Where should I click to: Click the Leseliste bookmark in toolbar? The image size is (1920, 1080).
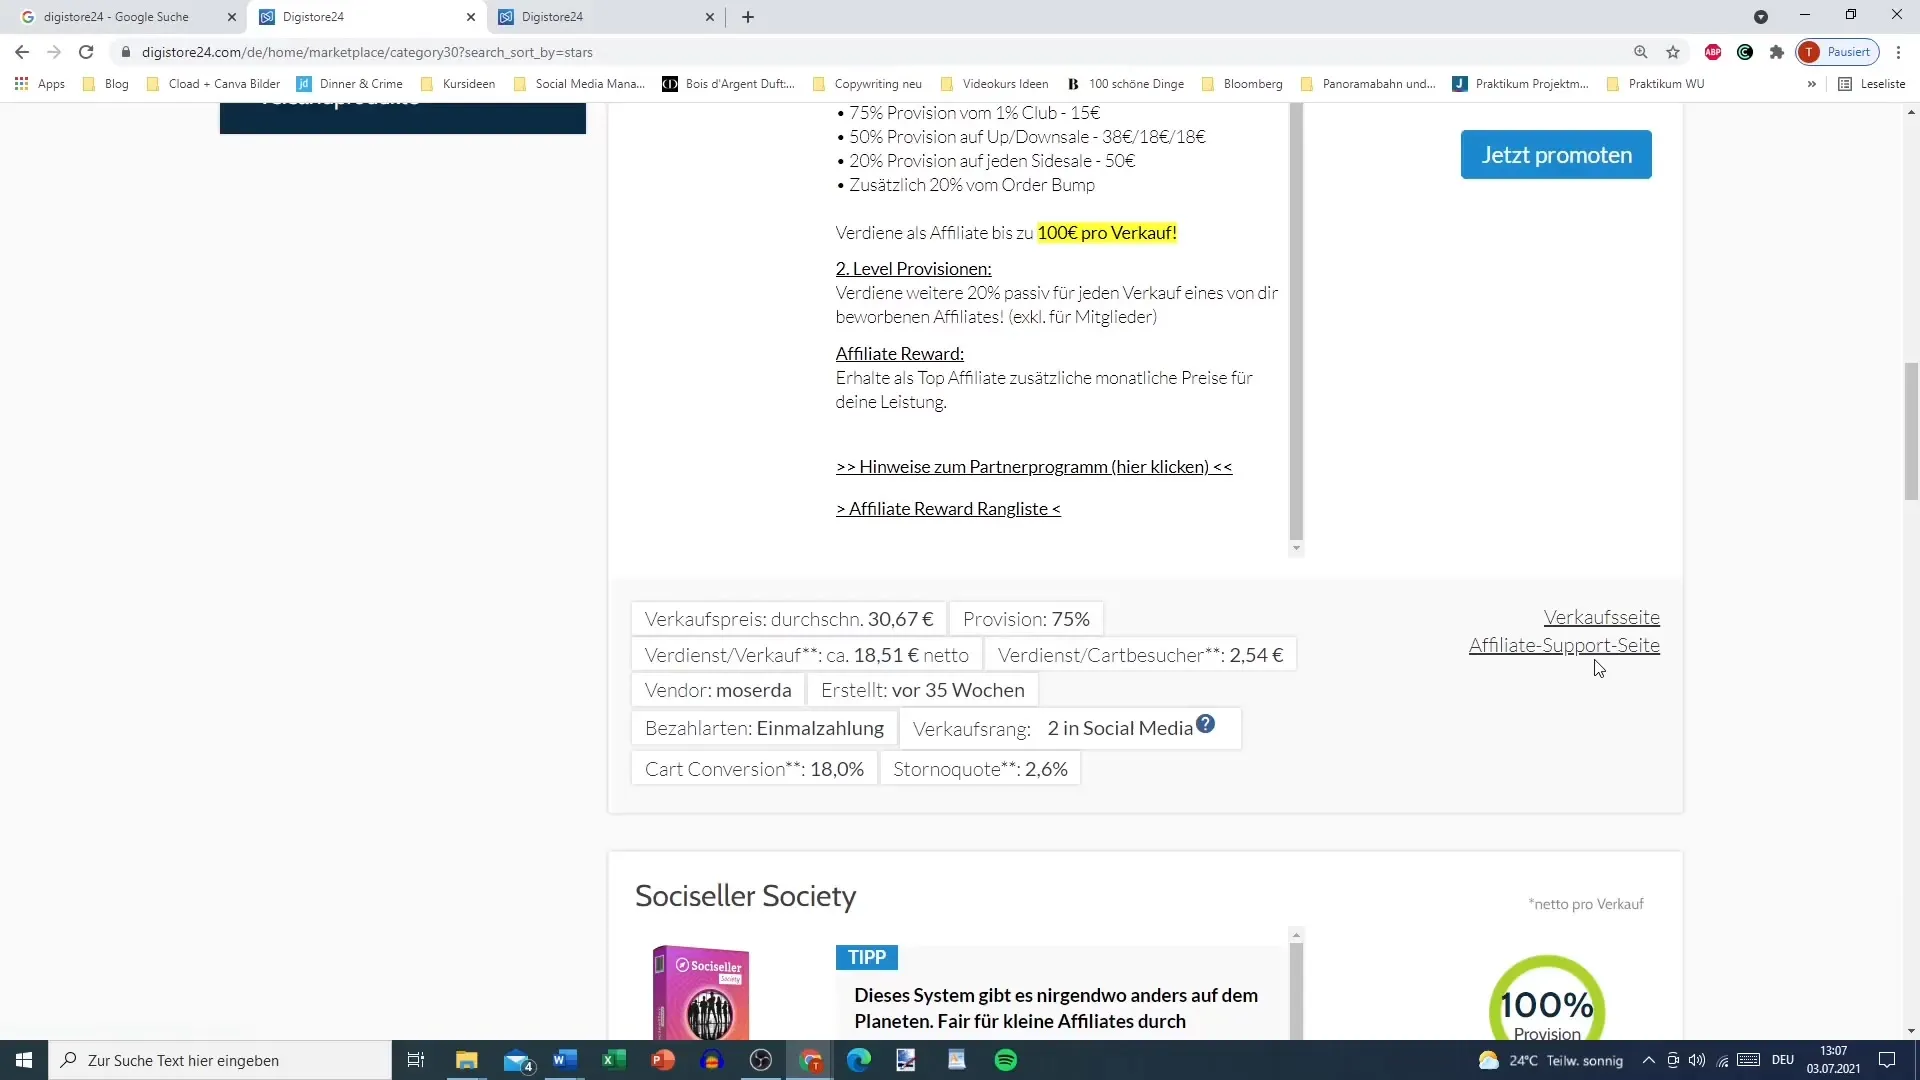(1882, 83)
